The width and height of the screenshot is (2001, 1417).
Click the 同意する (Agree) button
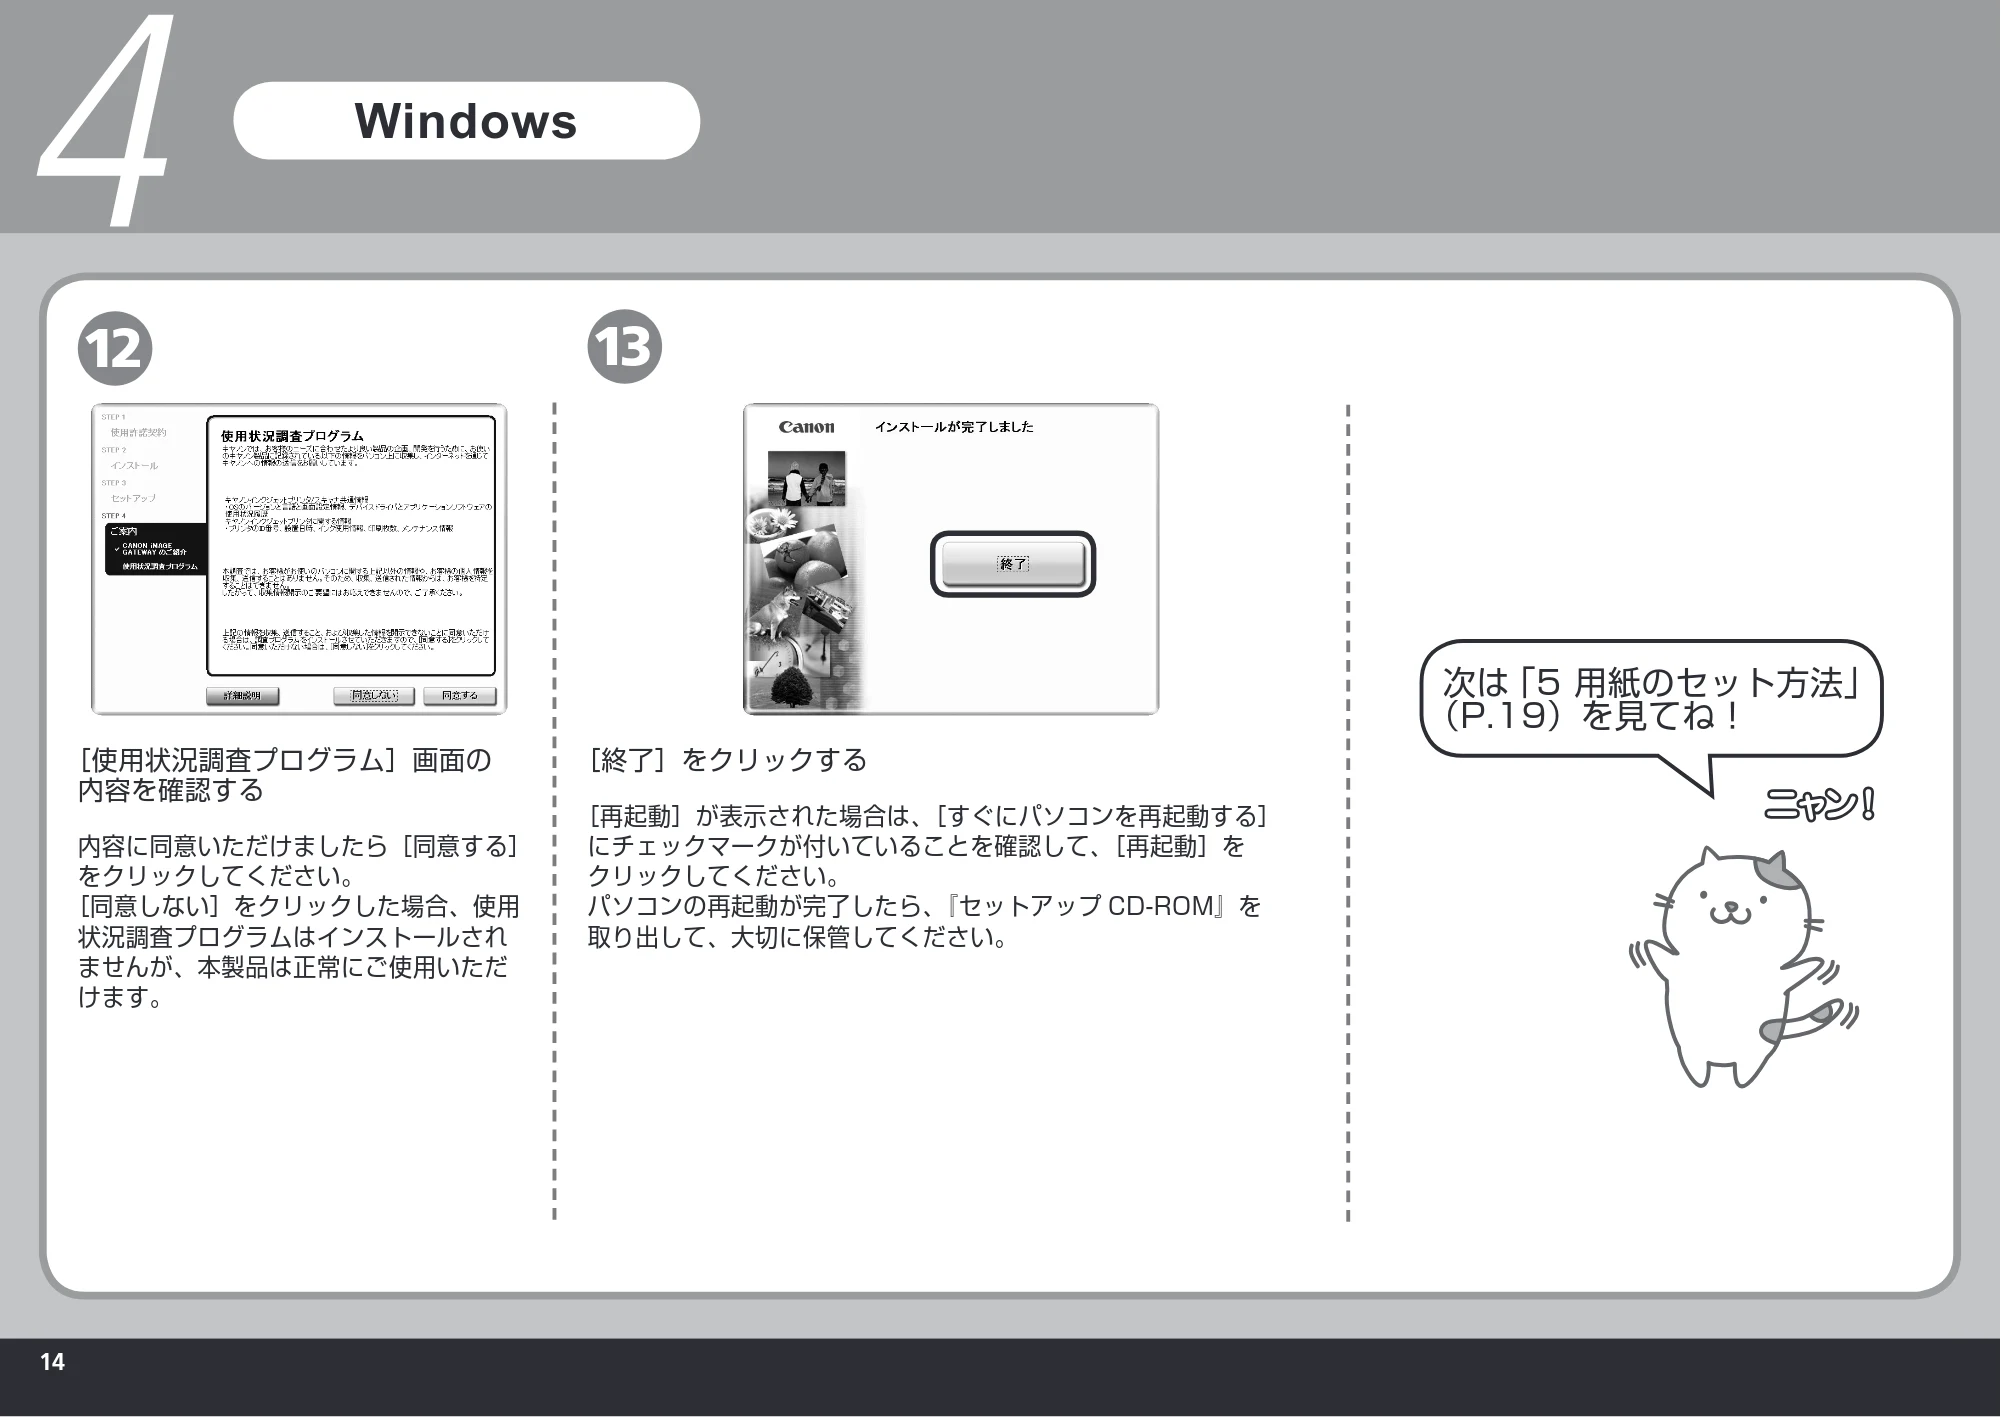coord(459,695)
